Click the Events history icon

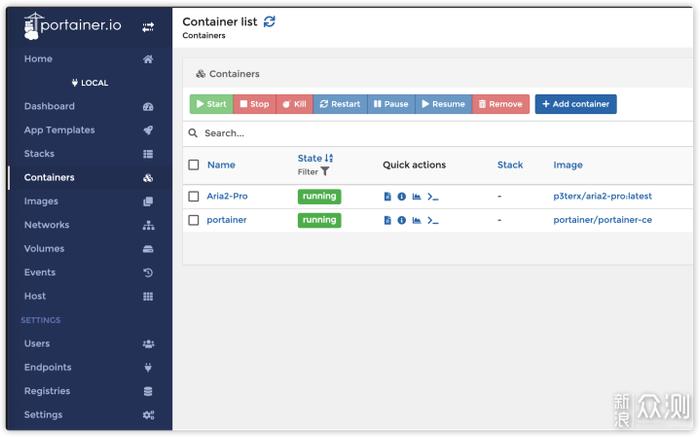click(x=148, y=272)
